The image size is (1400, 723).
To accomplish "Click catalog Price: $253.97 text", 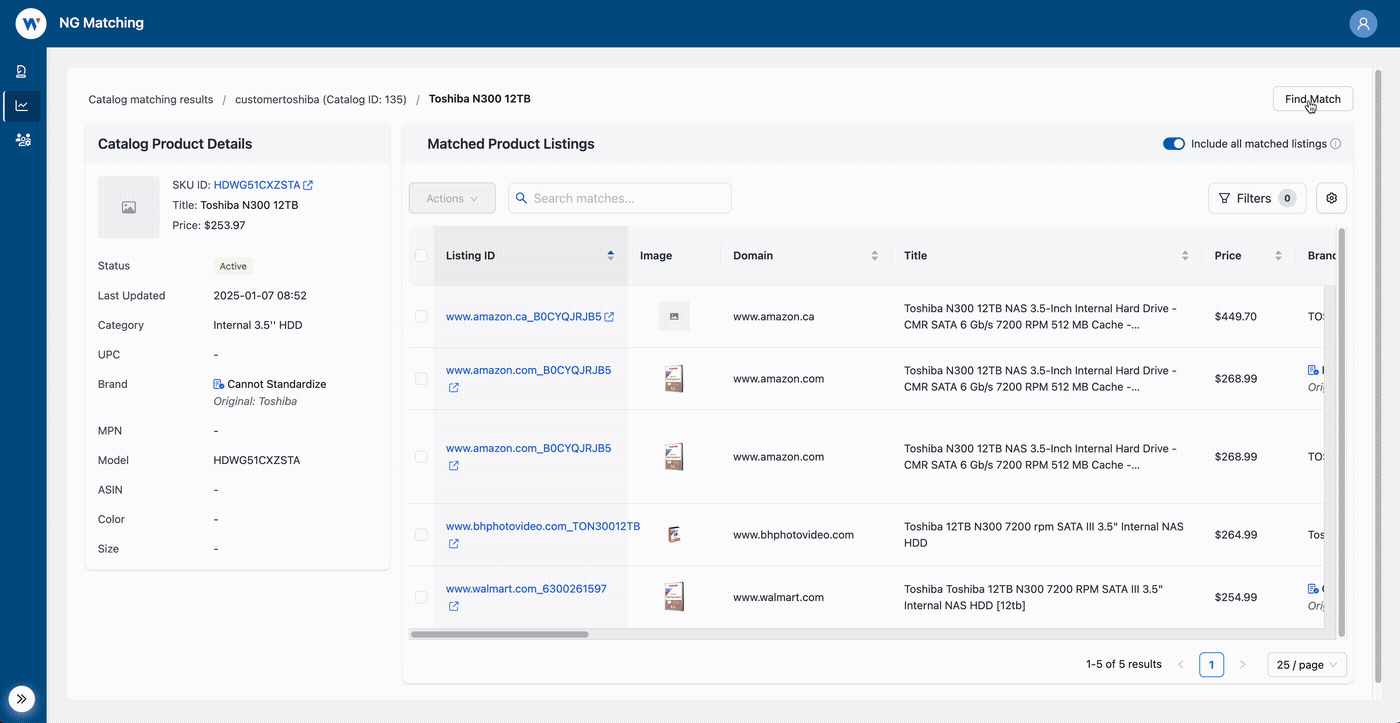I will (209, 225).
